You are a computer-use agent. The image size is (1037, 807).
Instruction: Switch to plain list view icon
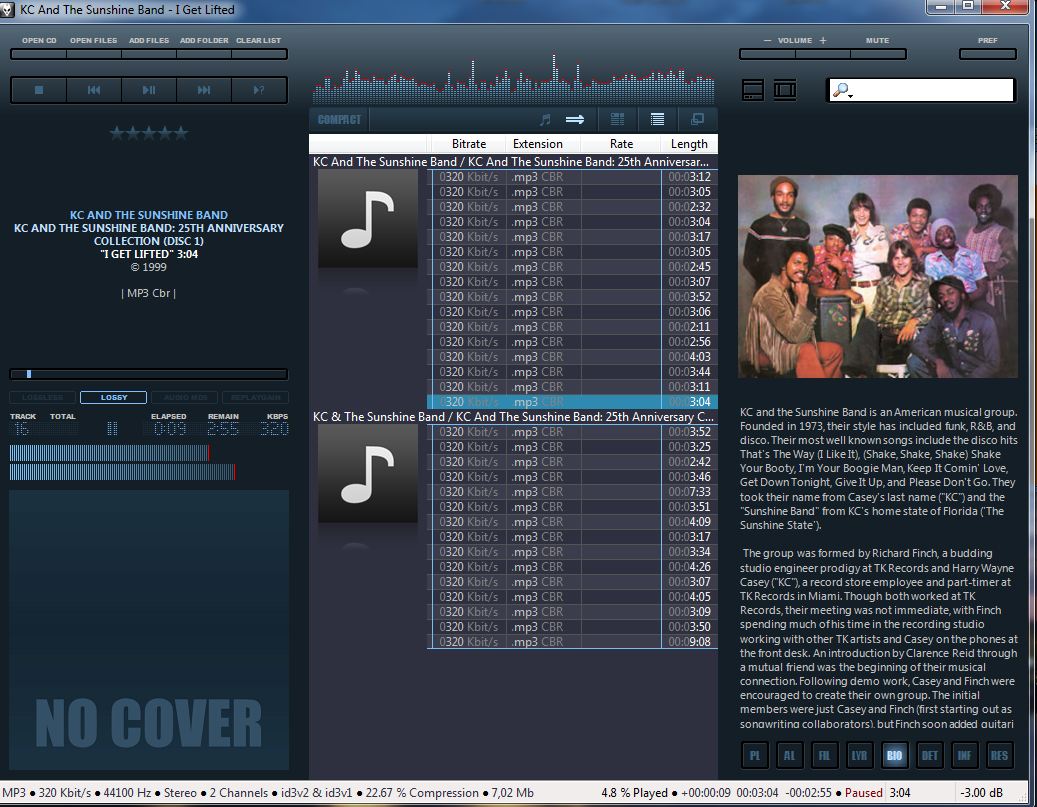pyautogui.click(x=657, y=119)
